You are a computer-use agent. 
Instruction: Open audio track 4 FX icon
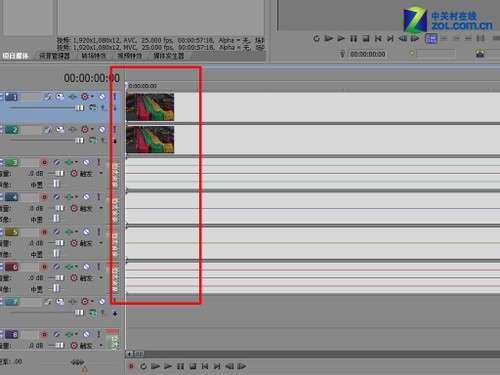tap(69, 197)
